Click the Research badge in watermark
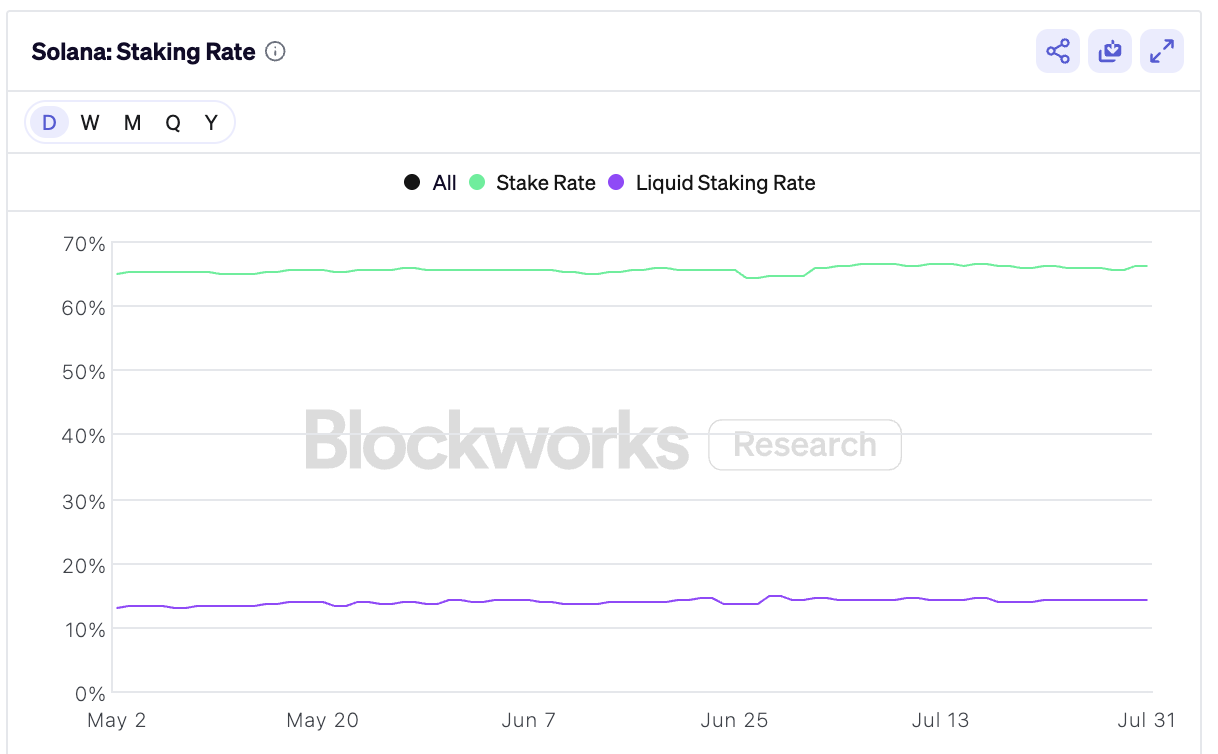Screen dimensions: 1218x754 click(804, 445)
